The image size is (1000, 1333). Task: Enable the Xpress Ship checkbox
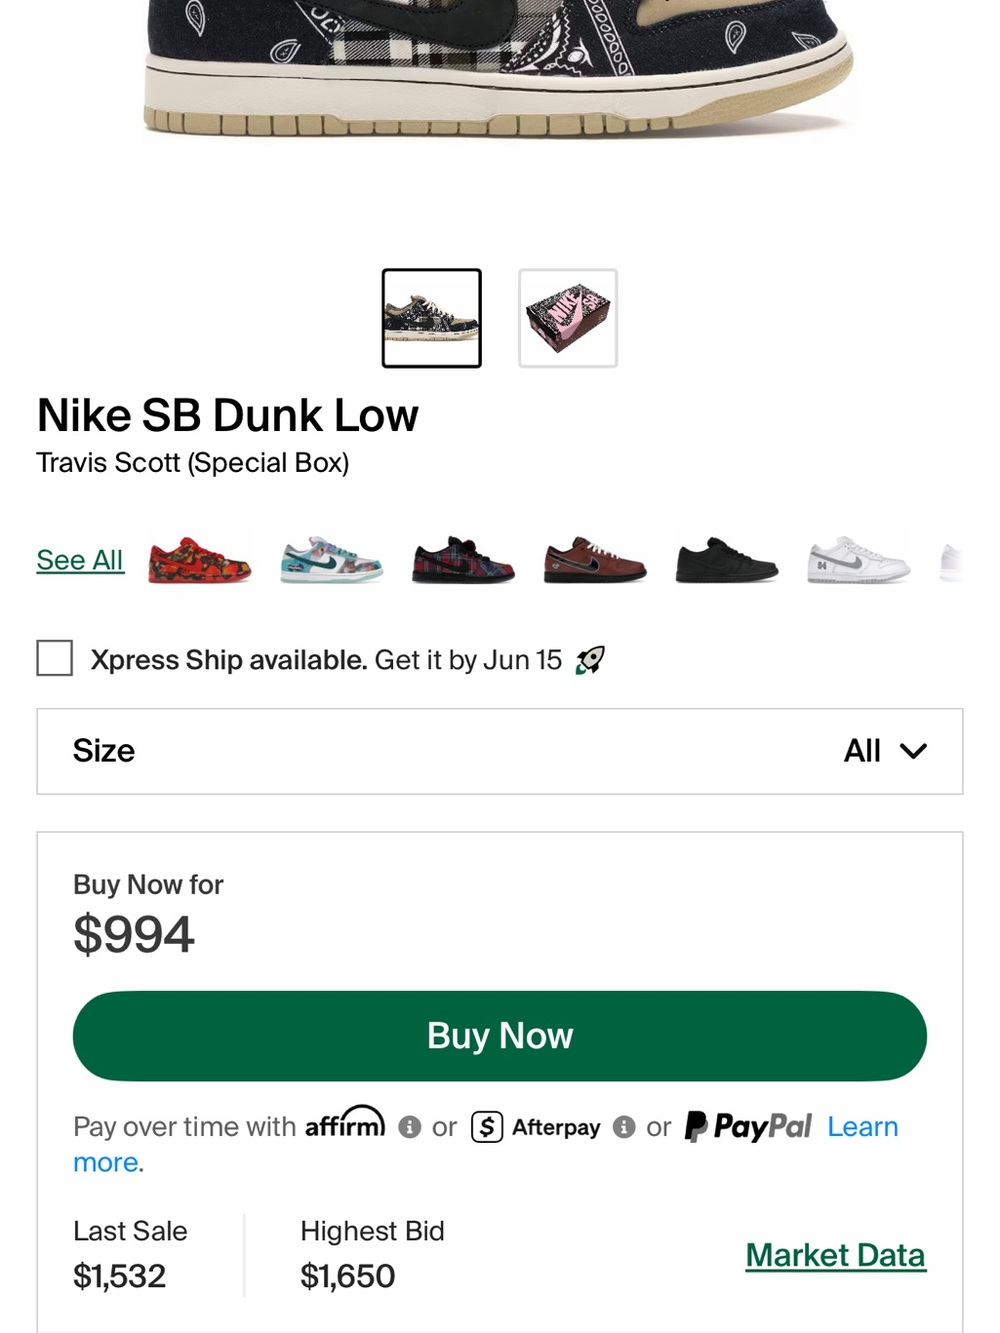point(54,659)
